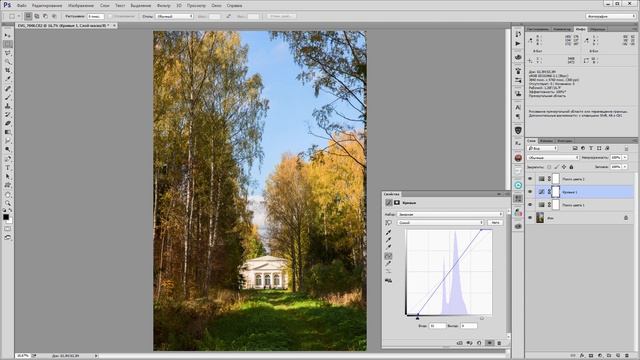Click gray point eyedropper in Curves
This screenshot has height=360, width=640.
(389, 240)
